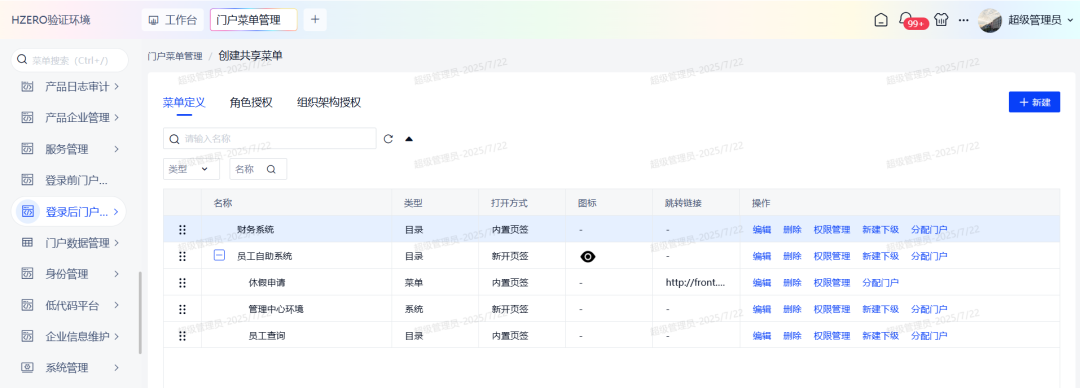1080x388 pixels.
Task: Click 权限管理 link for 休假申请 row
Action: coord(832,283)
